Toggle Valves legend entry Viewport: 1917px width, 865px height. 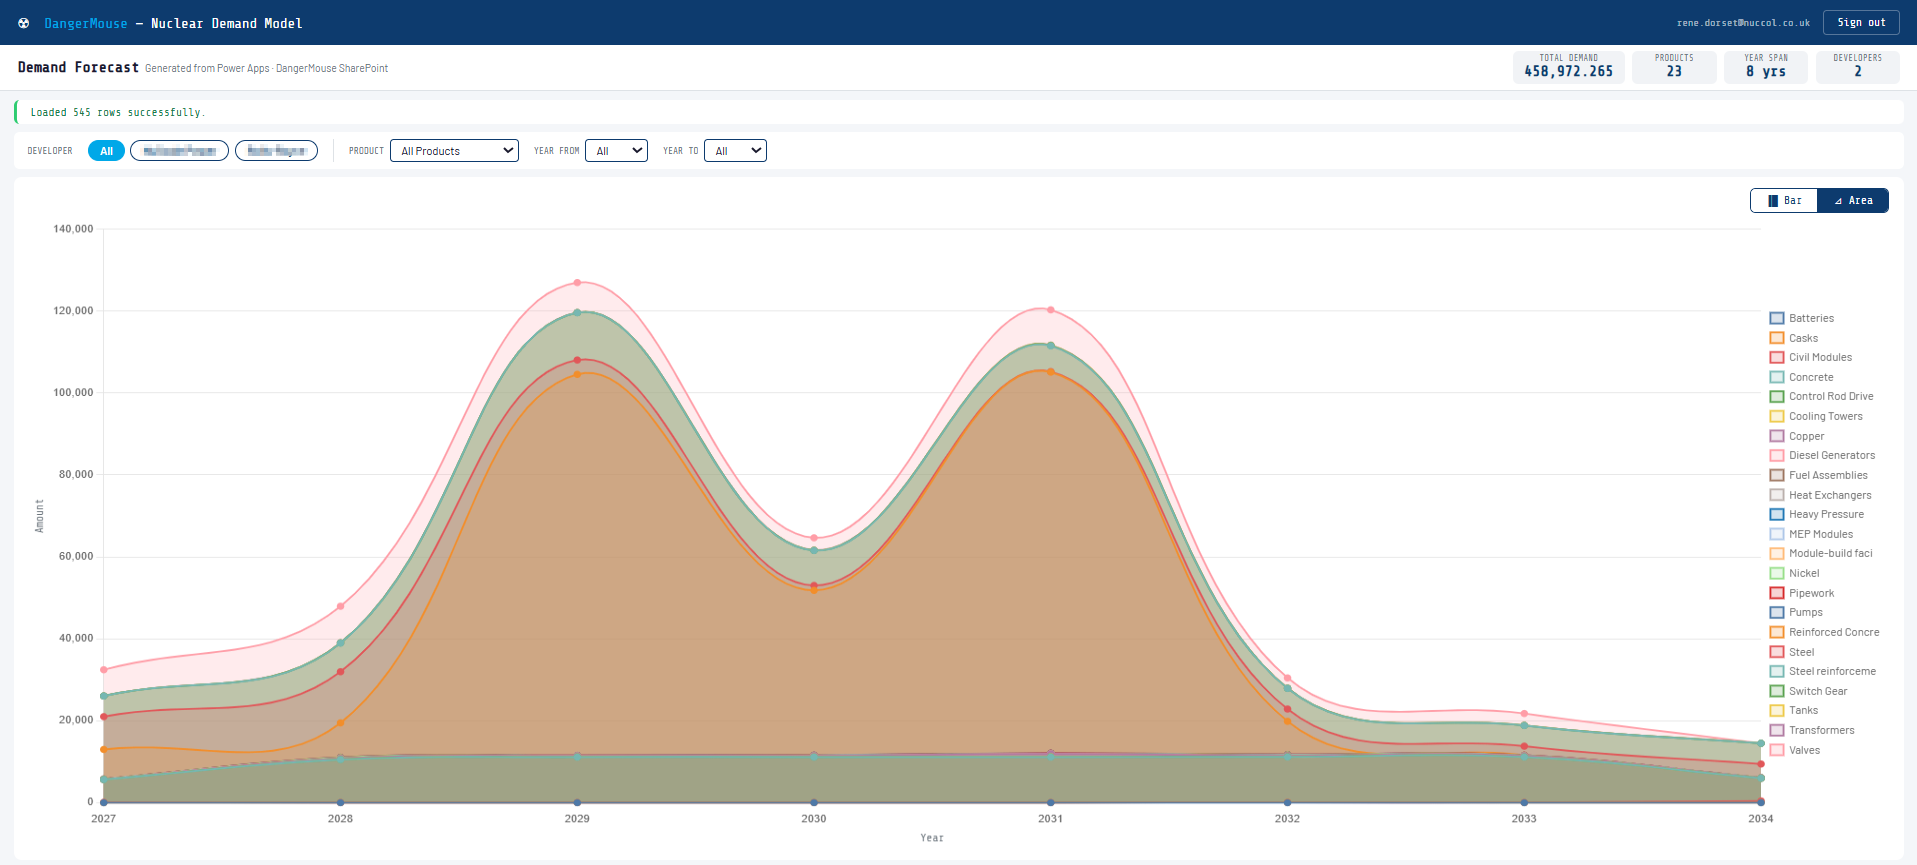coord(1795,750)
